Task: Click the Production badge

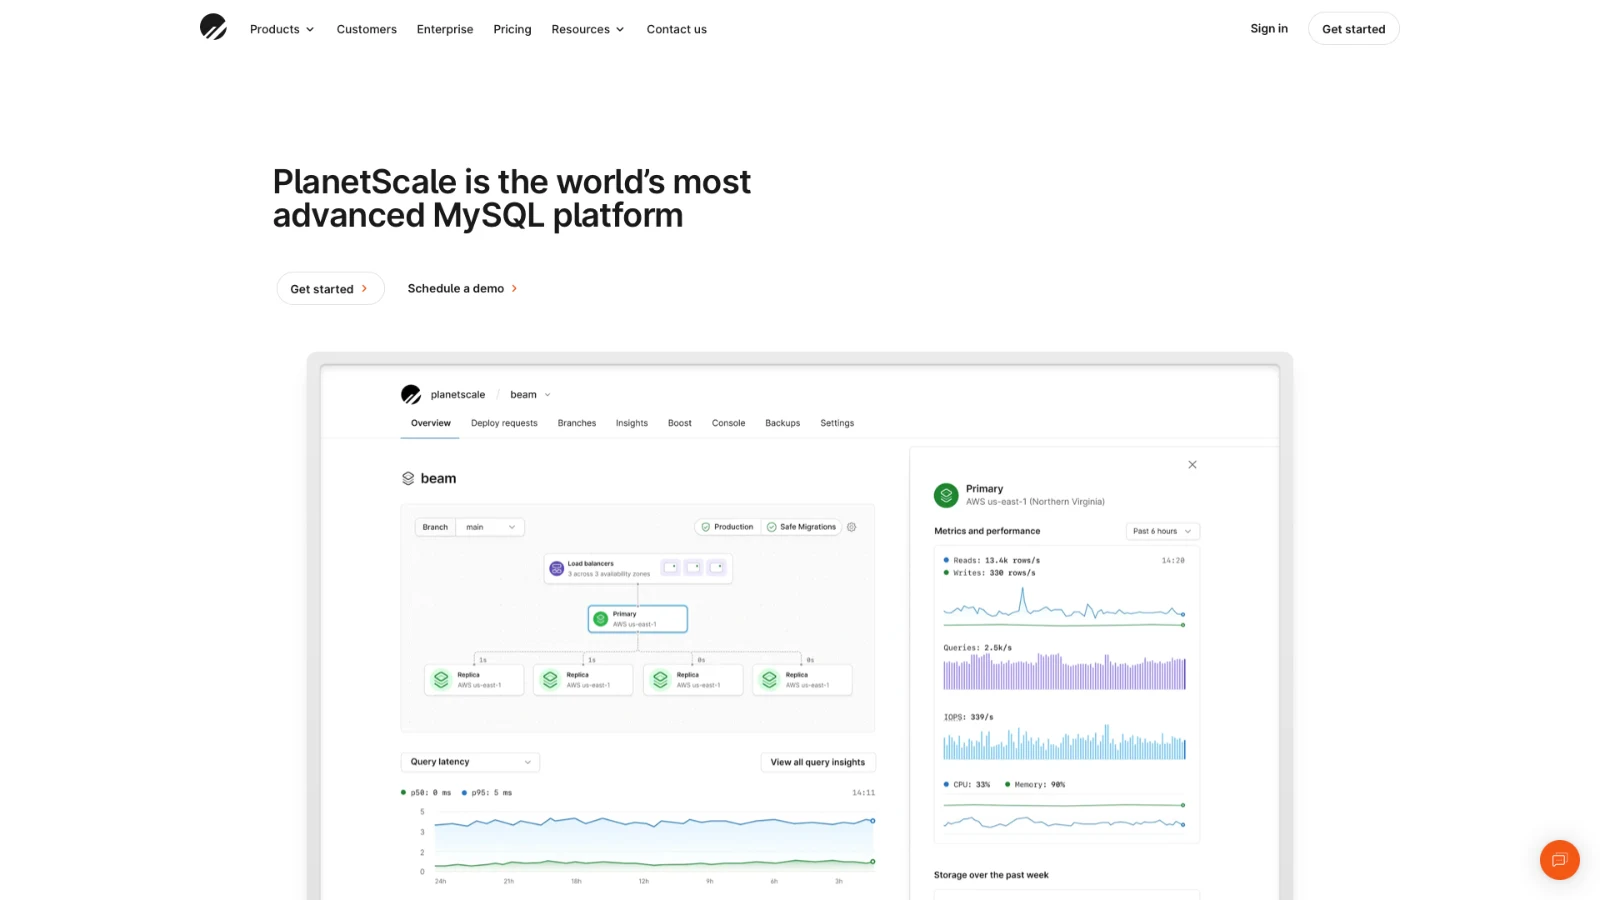Action: tap(727, 527)
